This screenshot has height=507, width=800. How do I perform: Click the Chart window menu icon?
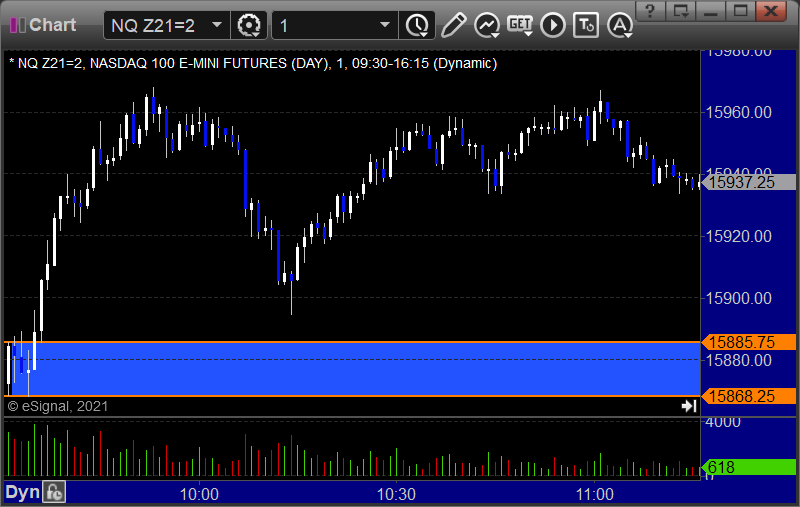17,25
